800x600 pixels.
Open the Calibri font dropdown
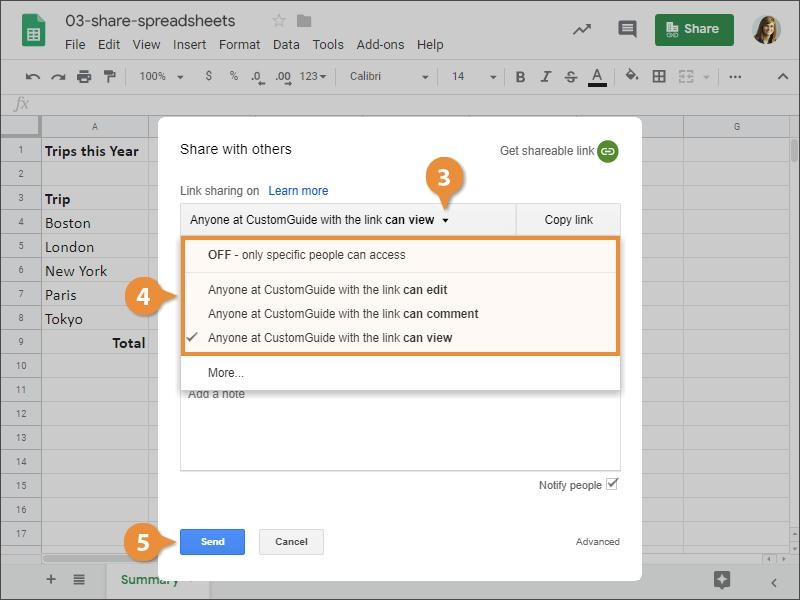tap(389, 77)
